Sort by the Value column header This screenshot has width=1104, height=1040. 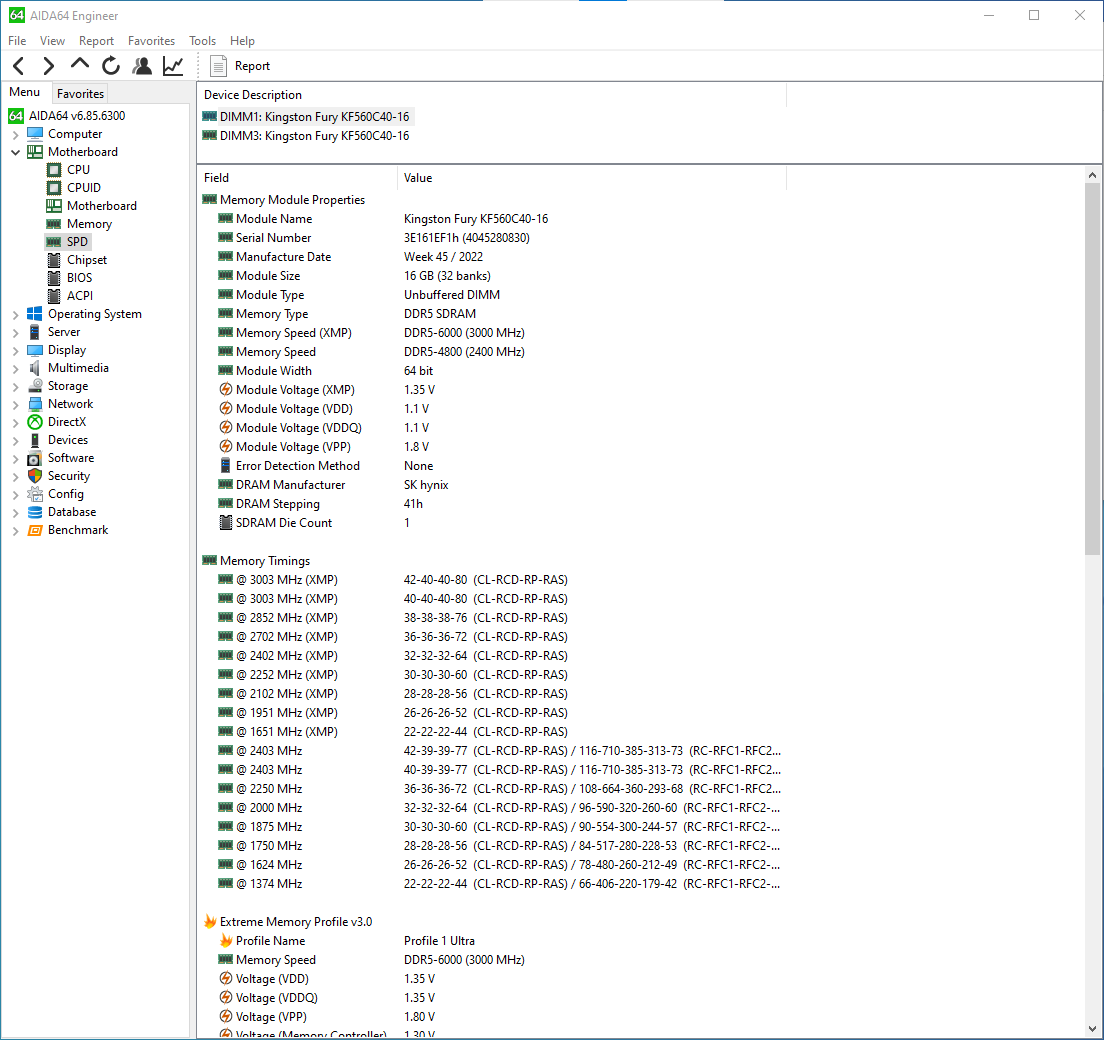(x=591, y=178)
